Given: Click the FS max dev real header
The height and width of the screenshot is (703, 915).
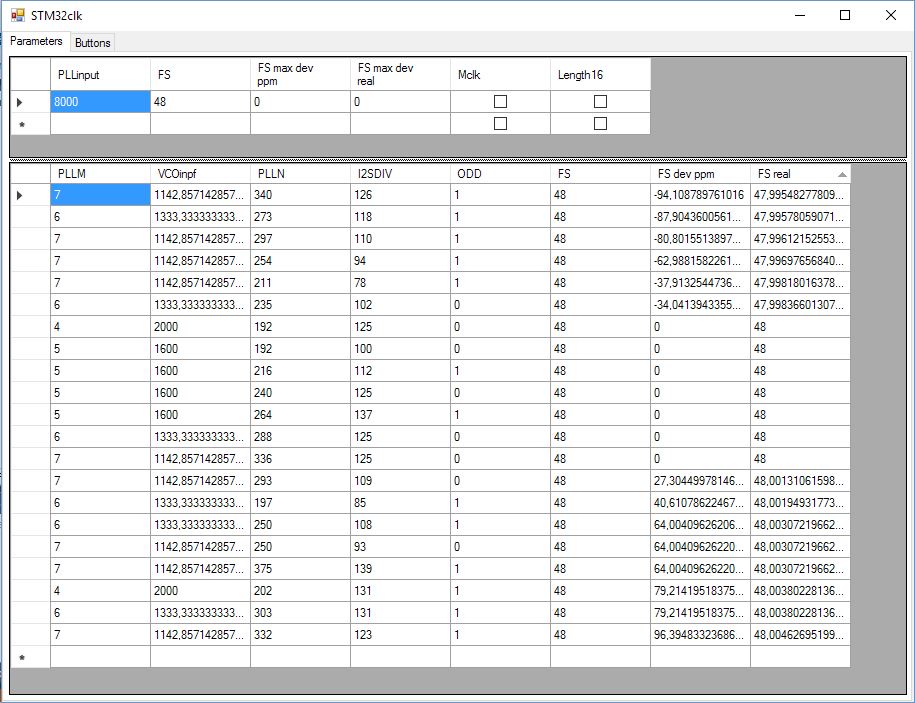Looking at the screenshot, I should 400,74.
